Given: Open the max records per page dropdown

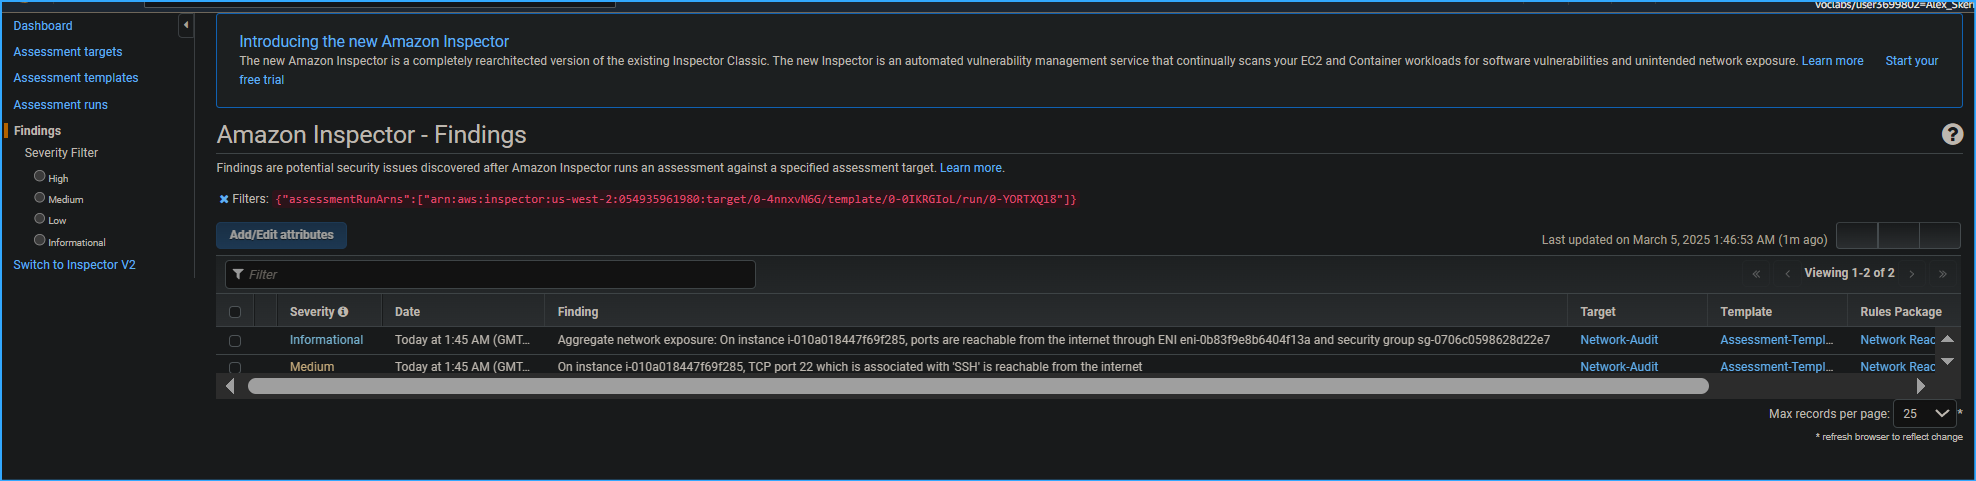Looking at the screenshot, I should pyautogui.click(x=1924, y=413).
